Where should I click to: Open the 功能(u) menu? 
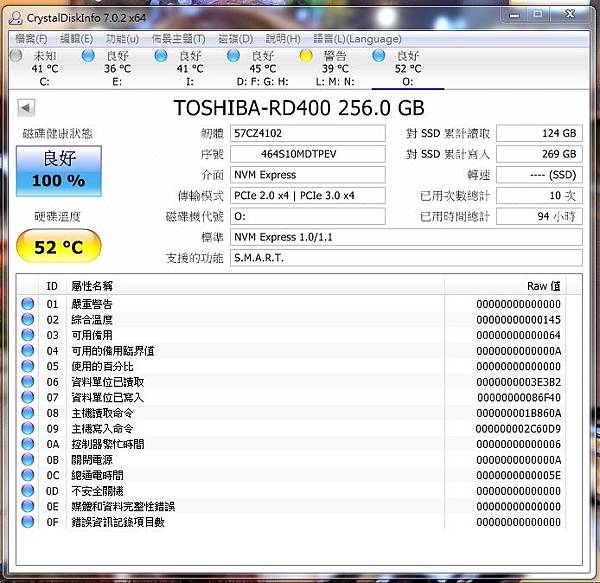[122, 39]
